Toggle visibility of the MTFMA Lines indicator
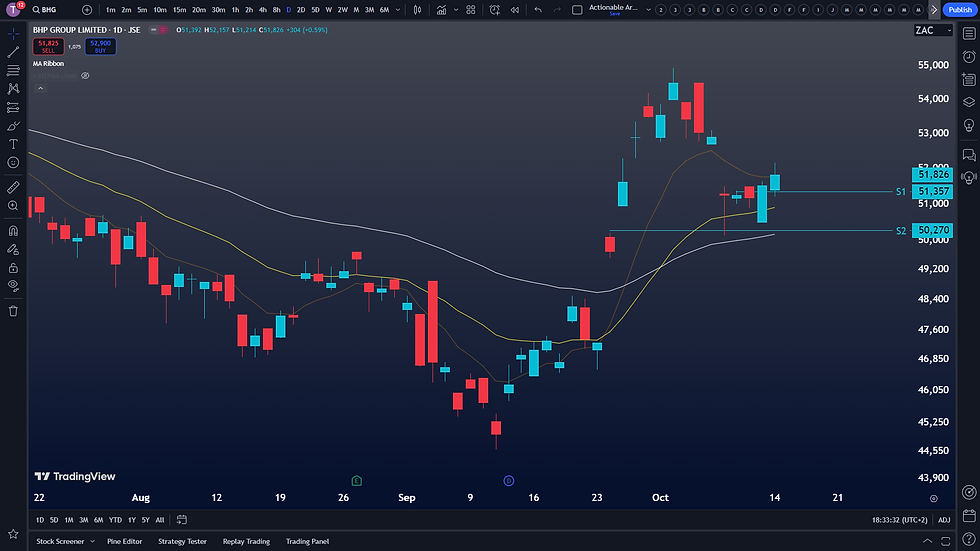The width and height of the screenshot is (980, 551). pyautogui.click(x=86, y=76)
